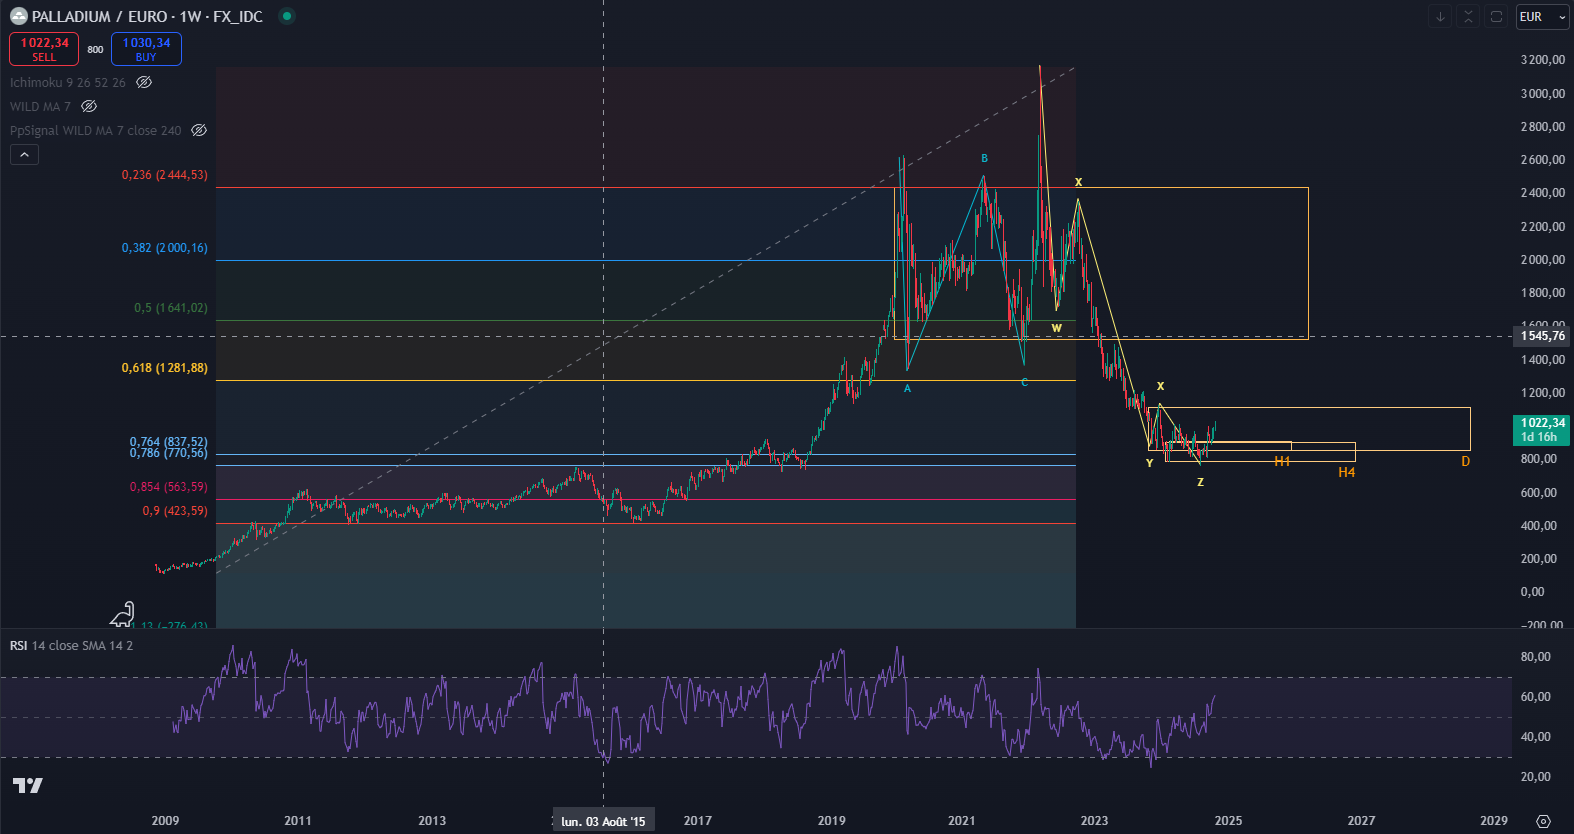Unhide PpSignal WILD MA indicator
1574x834 pixels.
pyautogui.click(x=199, y=130)
